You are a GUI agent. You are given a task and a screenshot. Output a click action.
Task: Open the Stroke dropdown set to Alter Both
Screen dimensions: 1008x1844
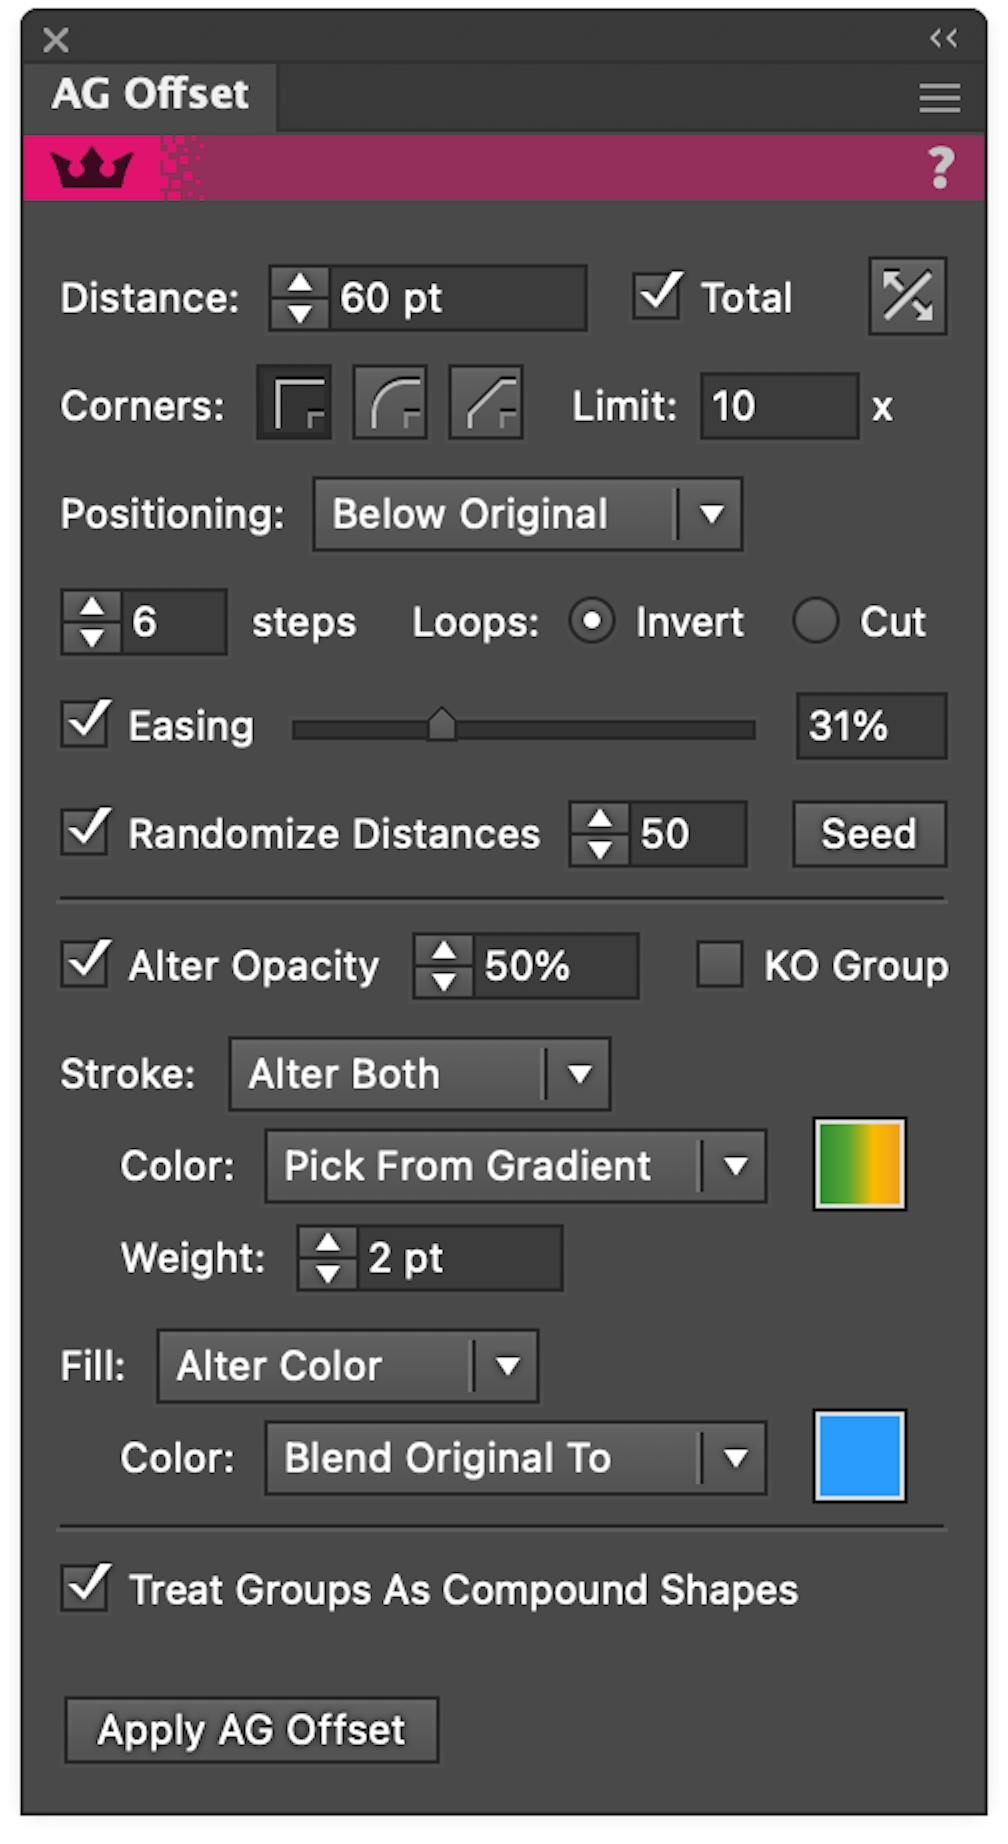click(x=418, y=1073)
